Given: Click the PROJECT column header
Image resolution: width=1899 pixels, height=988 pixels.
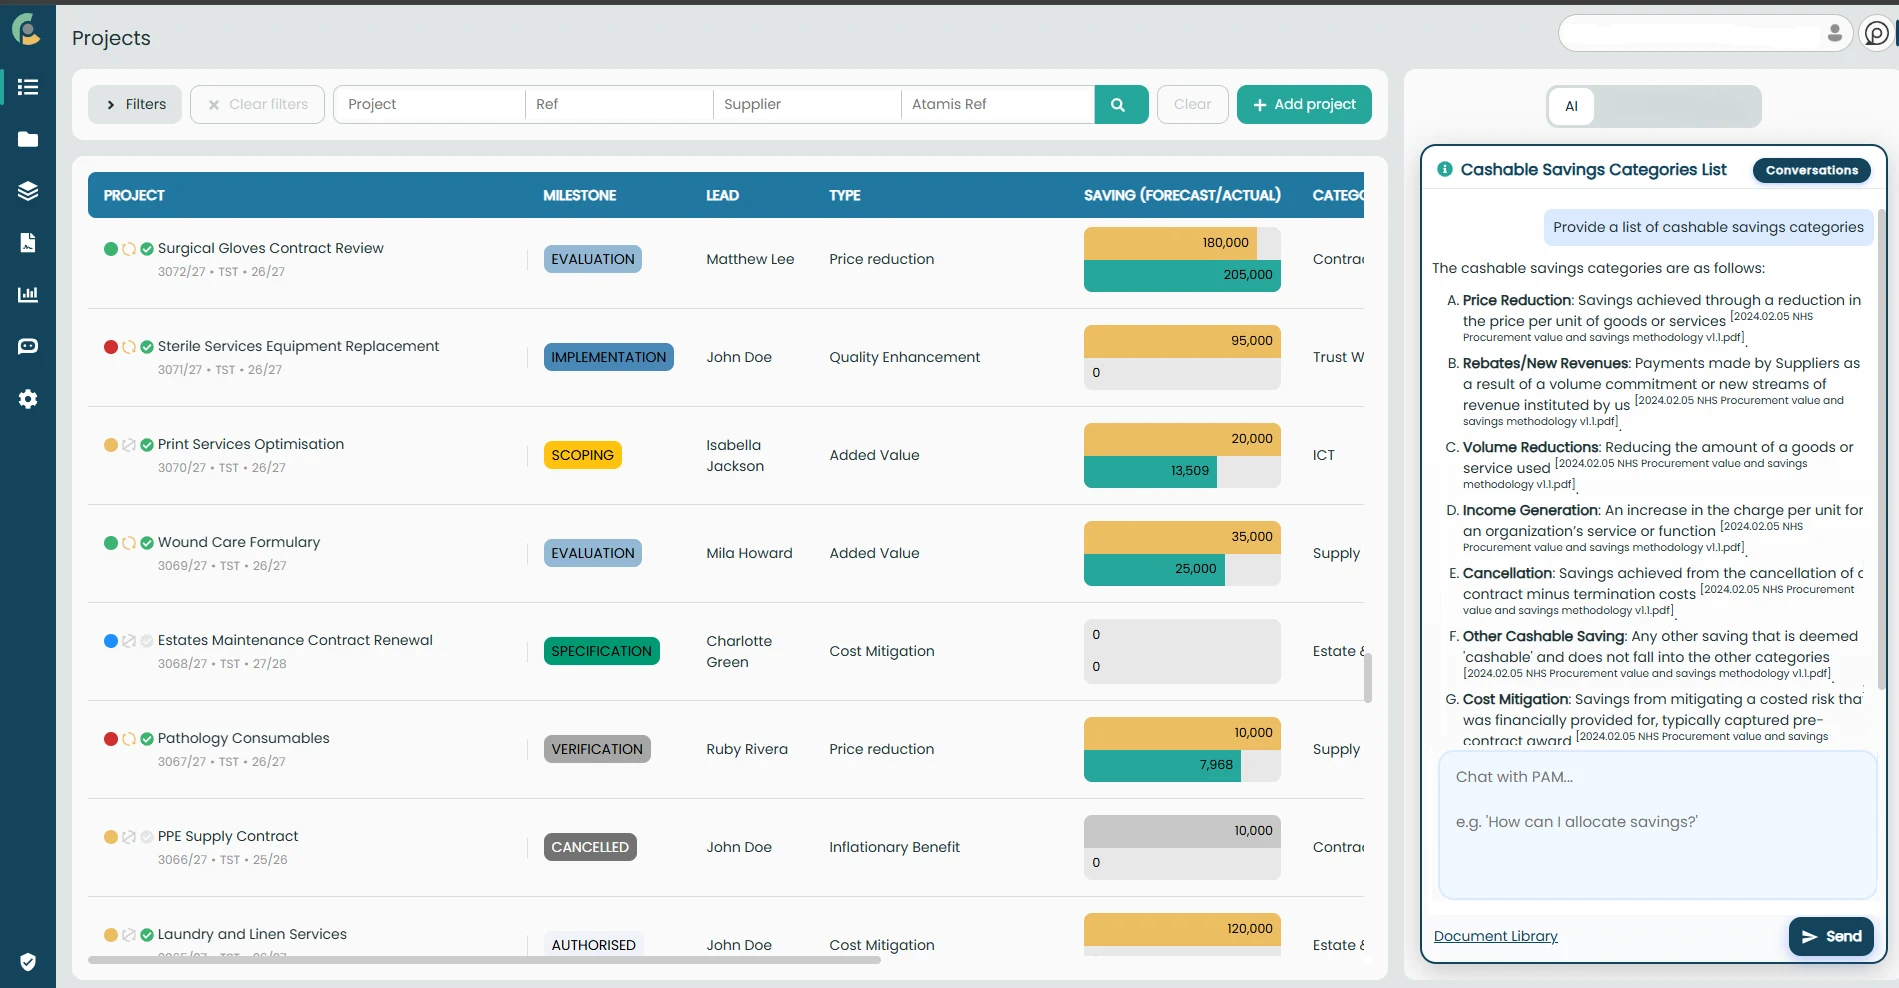Looking at the screenshot, I should tap(134, 195).
